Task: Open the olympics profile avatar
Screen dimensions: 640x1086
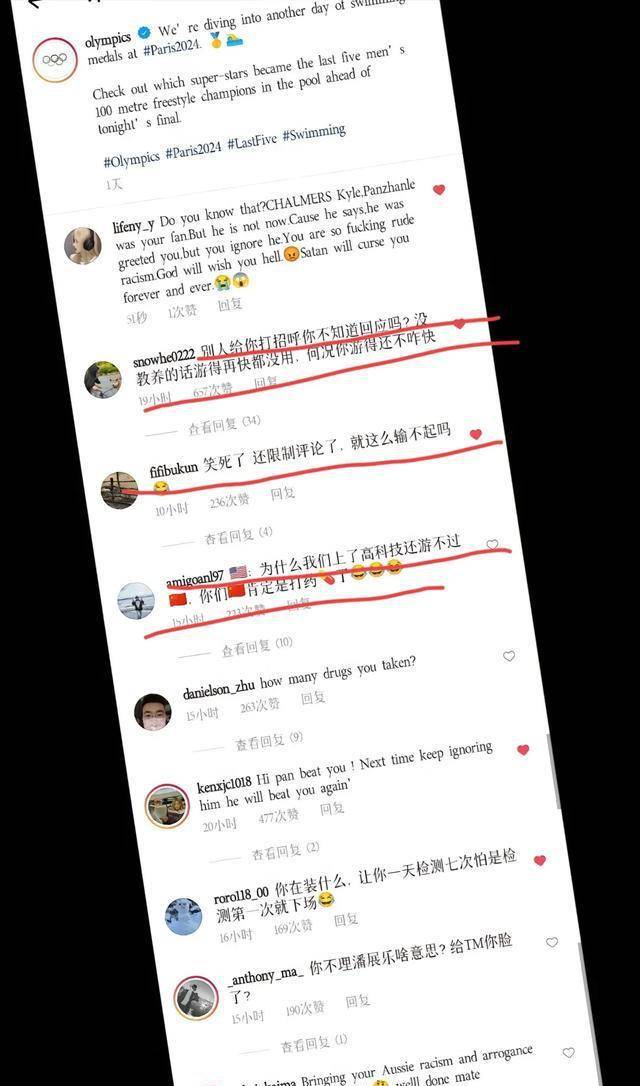Action: pos(55,60)
